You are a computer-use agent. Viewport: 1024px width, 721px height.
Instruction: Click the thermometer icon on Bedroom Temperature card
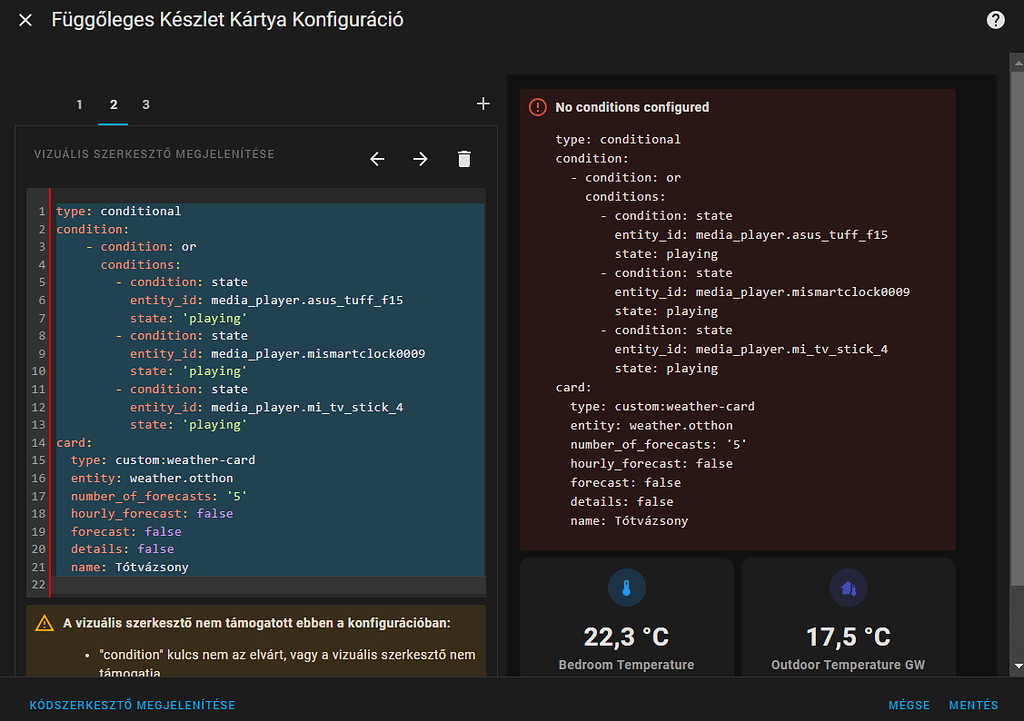click(x=625, y=589)
